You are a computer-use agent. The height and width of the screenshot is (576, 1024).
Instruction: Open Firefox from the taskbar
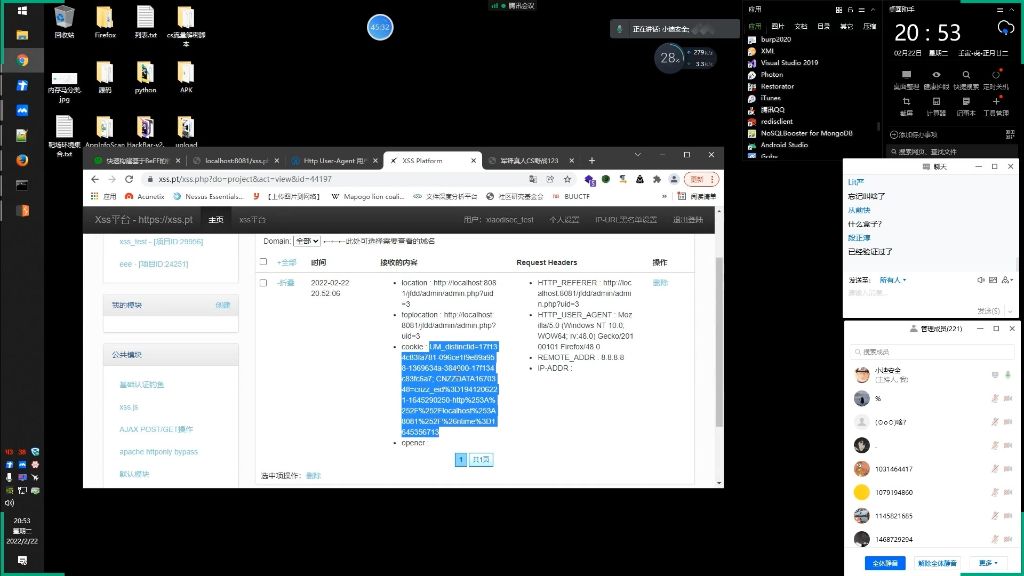[x=22, y=160]
